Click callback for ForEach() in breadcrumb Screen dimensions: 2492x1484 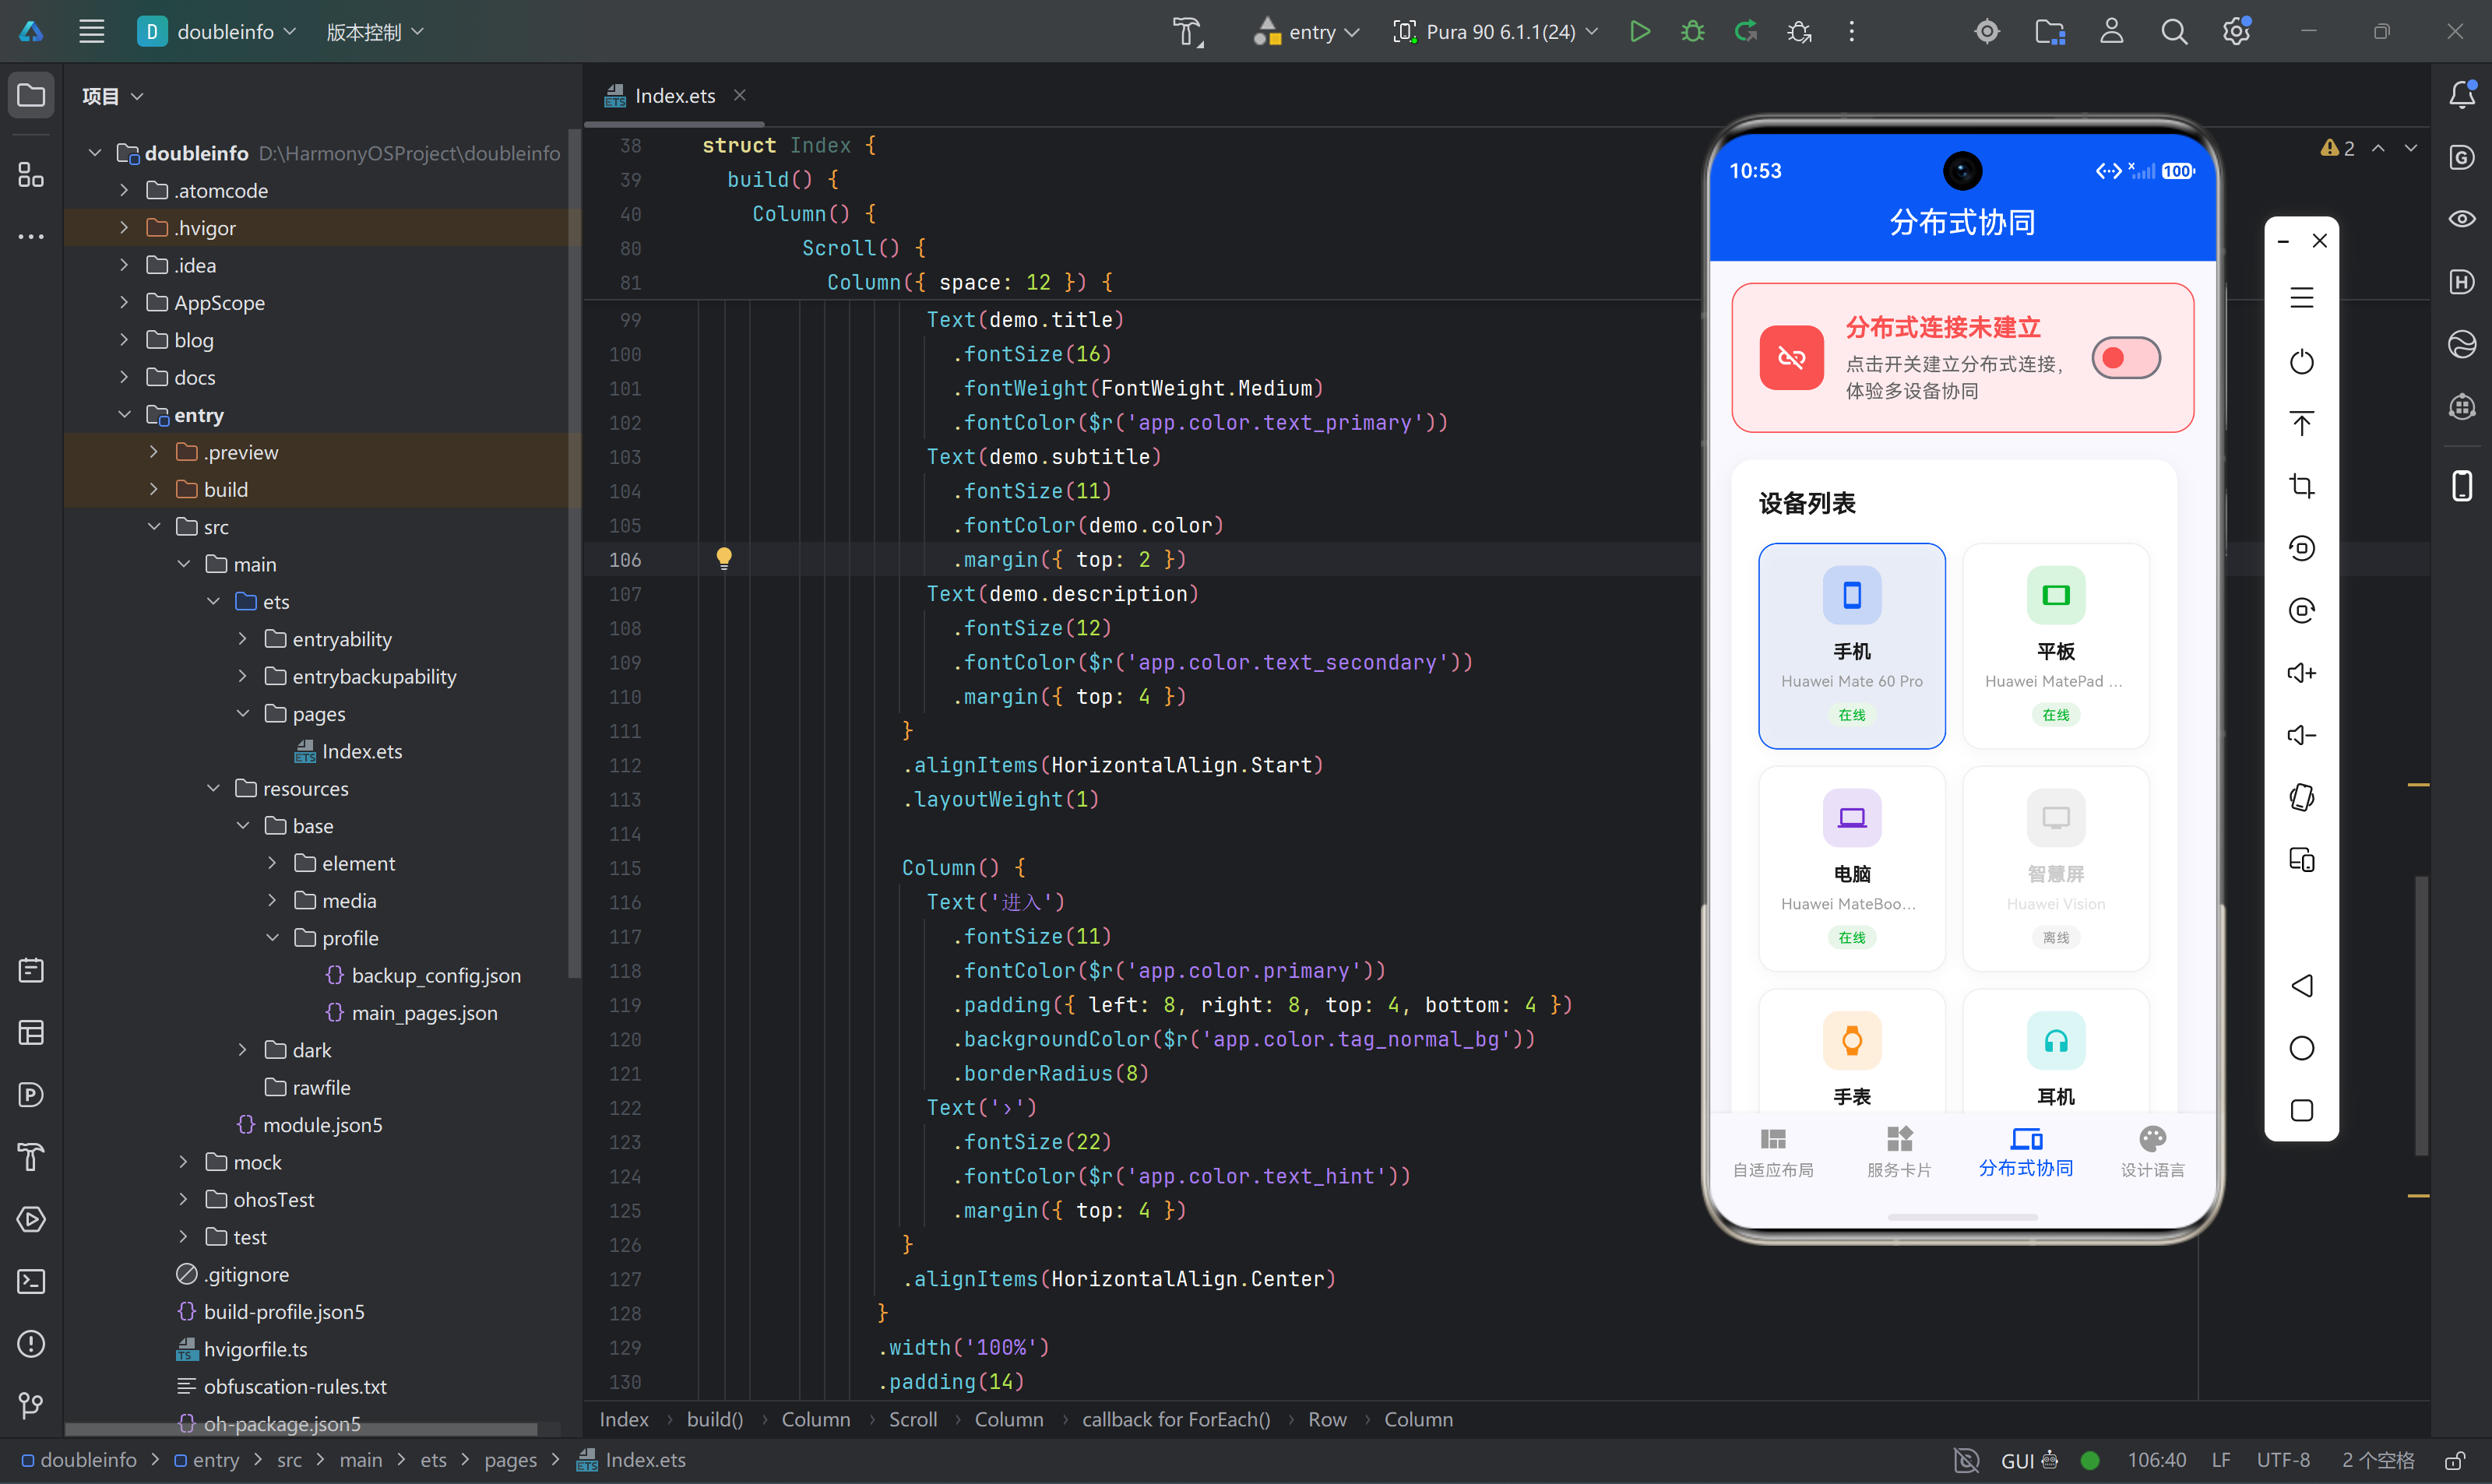pyautogui.click(x=1176, y=1419)
